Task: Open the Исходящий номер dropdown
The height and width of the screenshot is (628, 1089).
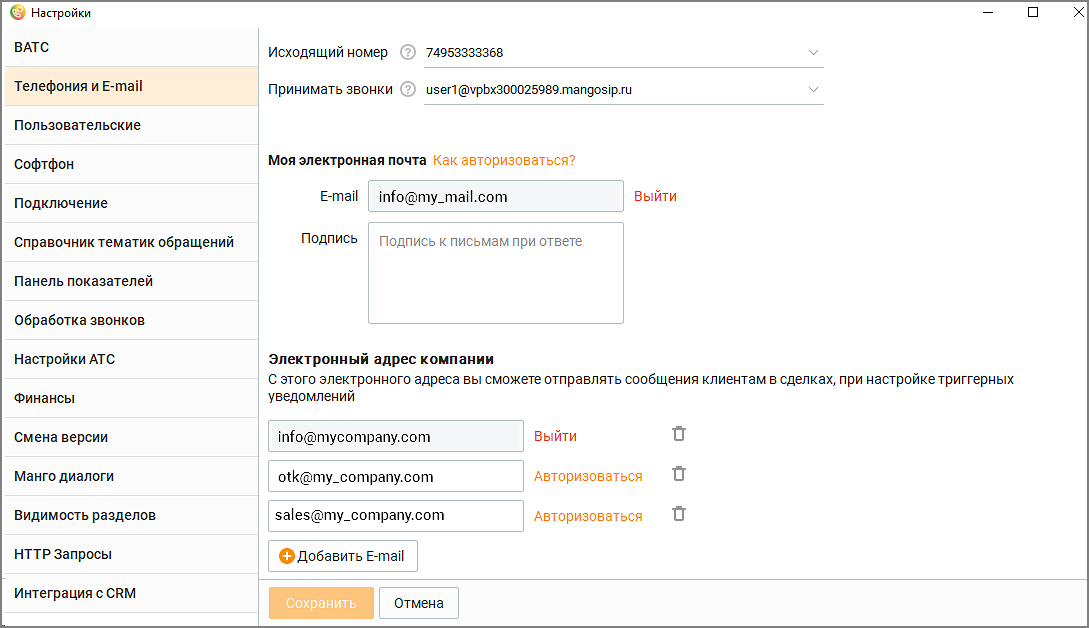Action: click(624, 53)
